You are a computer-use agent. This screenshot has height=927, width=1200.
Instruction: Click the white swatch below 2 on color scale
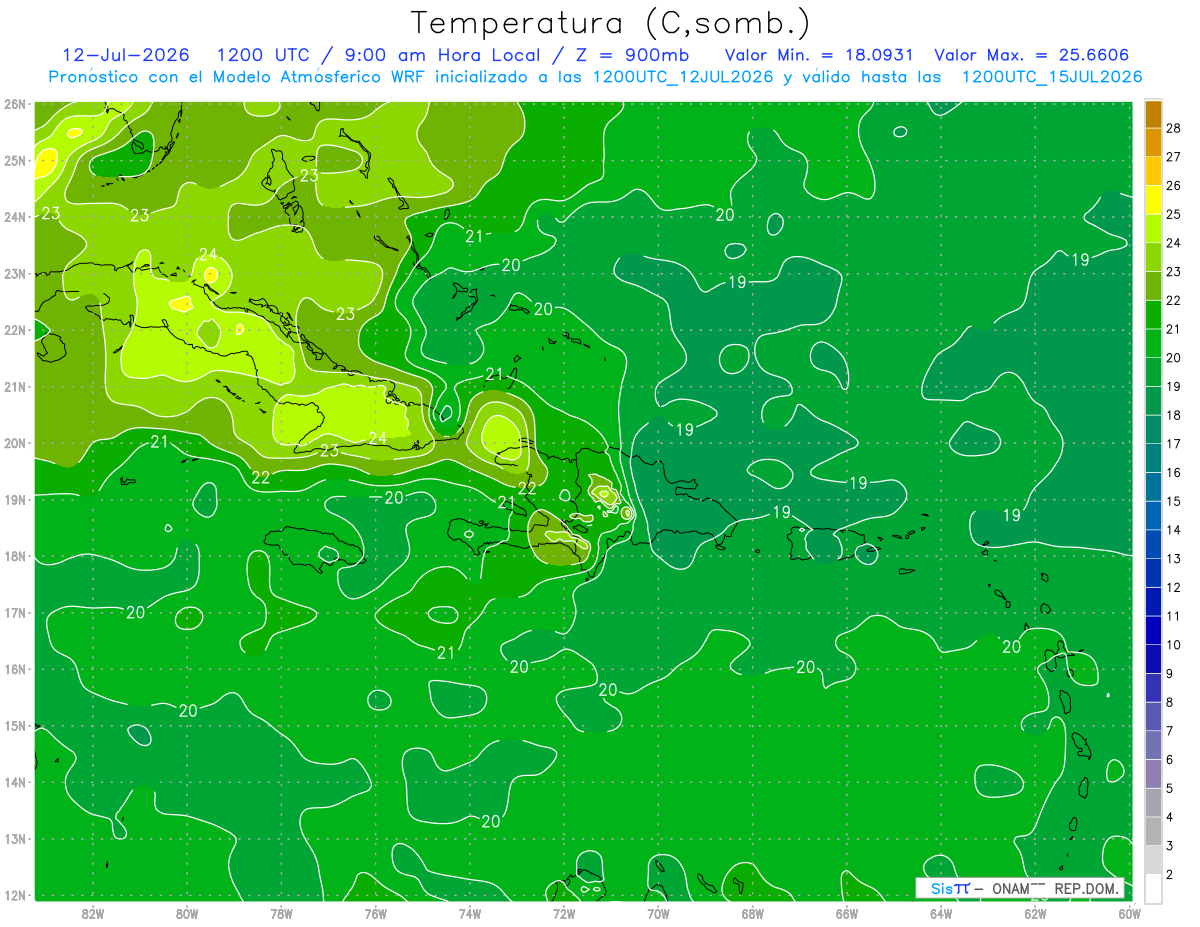click(x=1153, y=887)
